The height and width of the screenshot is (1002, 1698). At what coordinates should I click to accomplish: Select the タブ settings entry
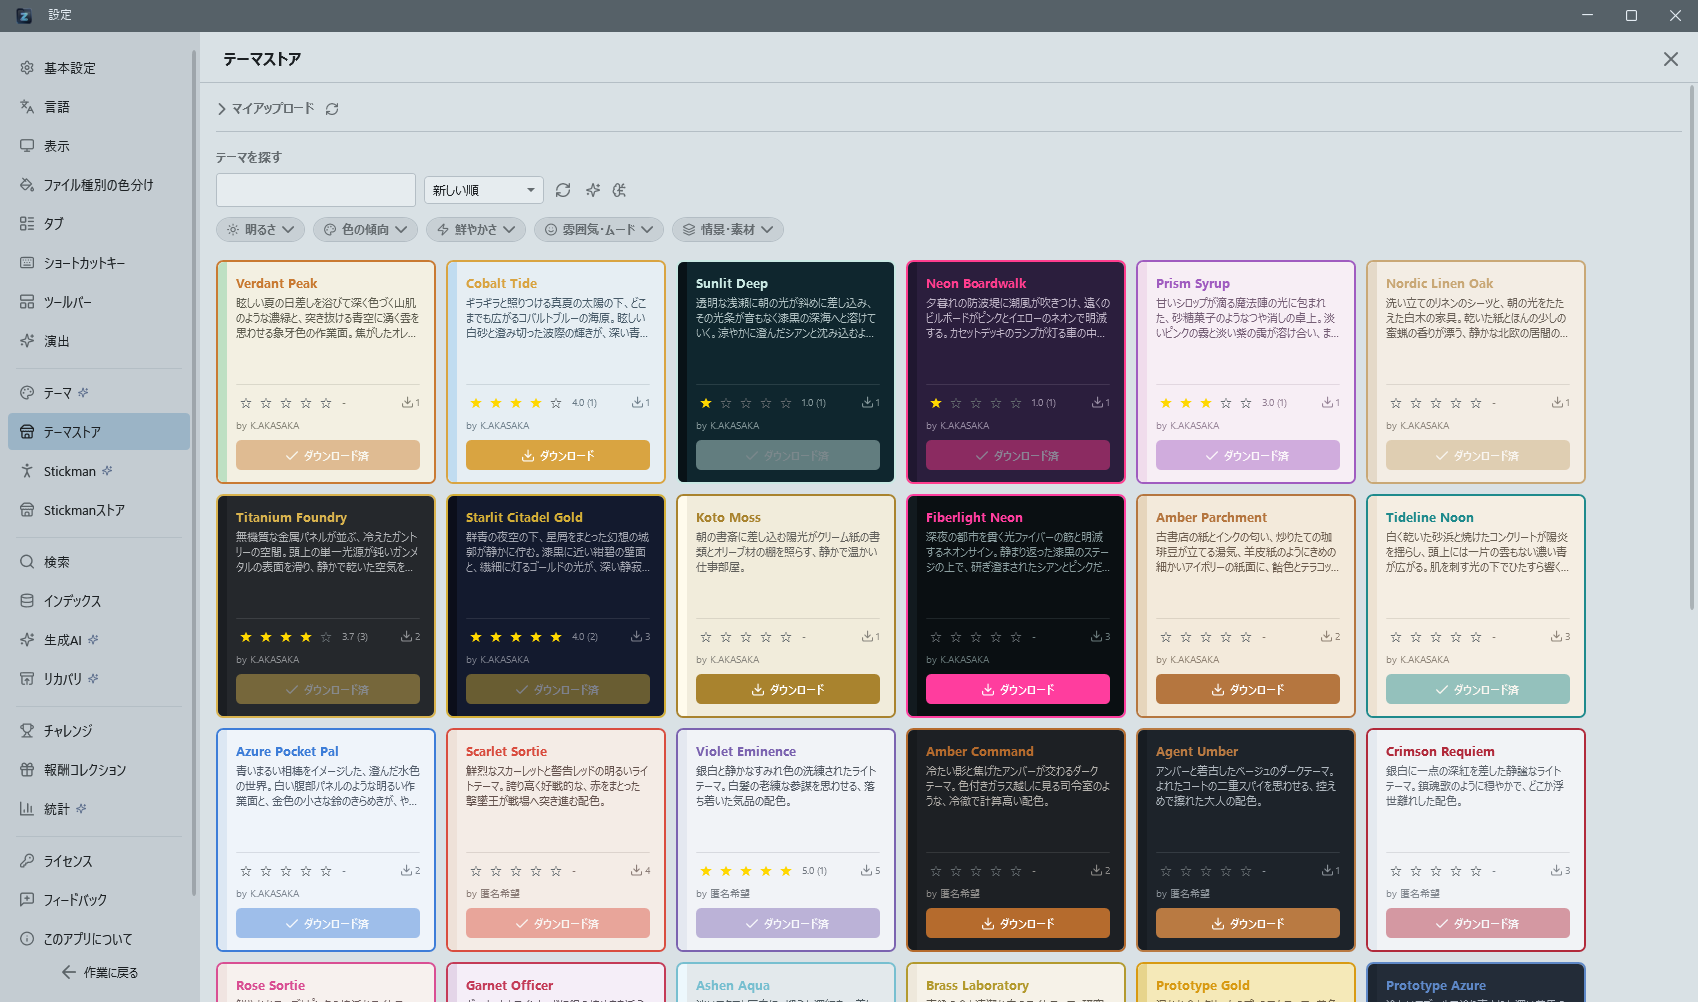pyautogui.click(x=98, y=224)
